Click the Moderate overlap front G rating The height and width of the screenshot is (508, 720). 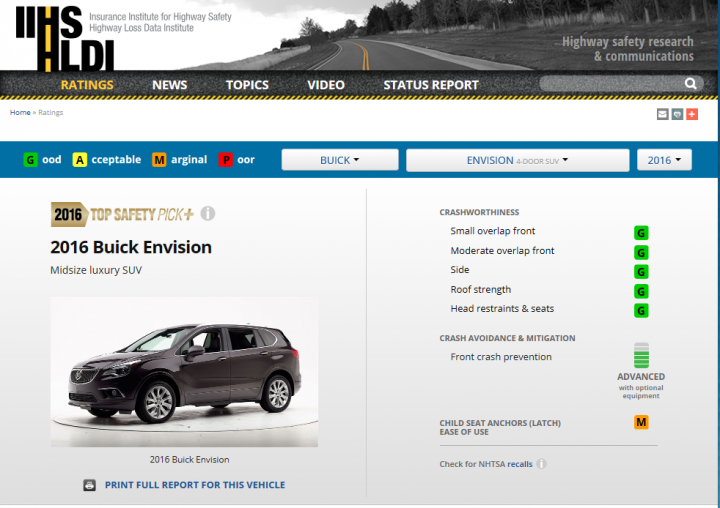click(641, 252)
